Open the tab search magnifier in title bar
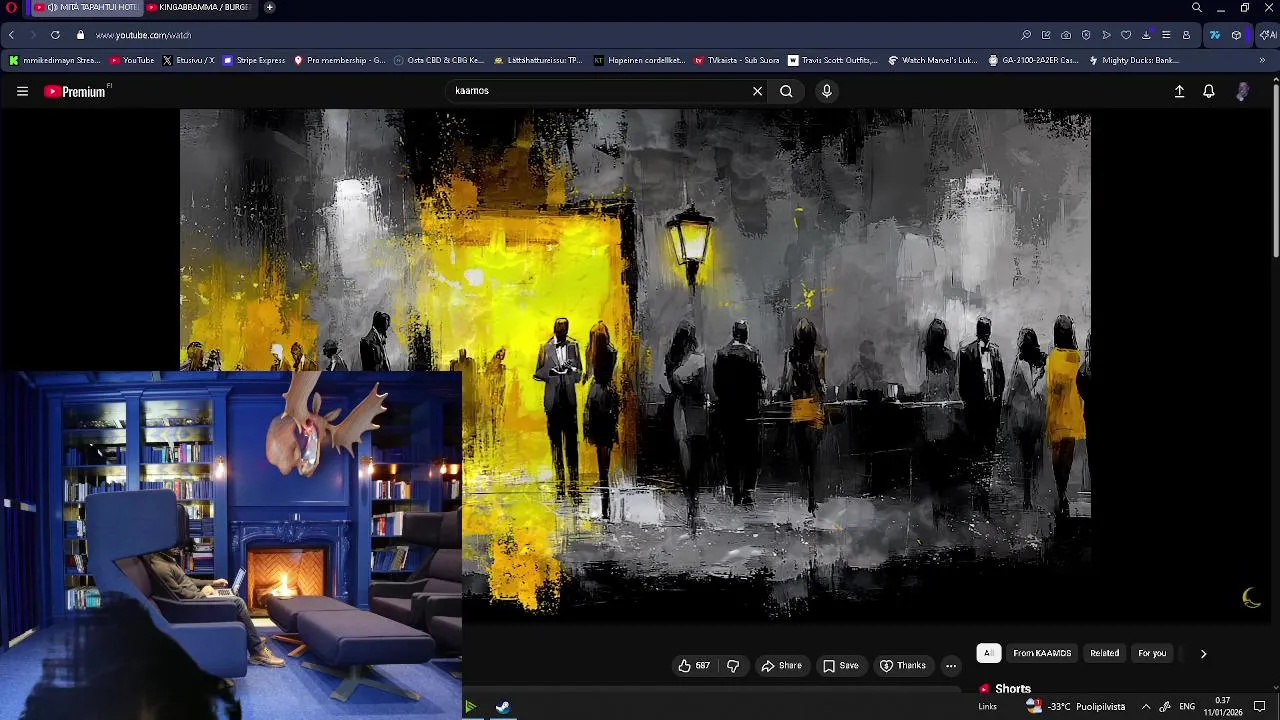This screenshot has height=720, width=1280. tap(1197, 7)
